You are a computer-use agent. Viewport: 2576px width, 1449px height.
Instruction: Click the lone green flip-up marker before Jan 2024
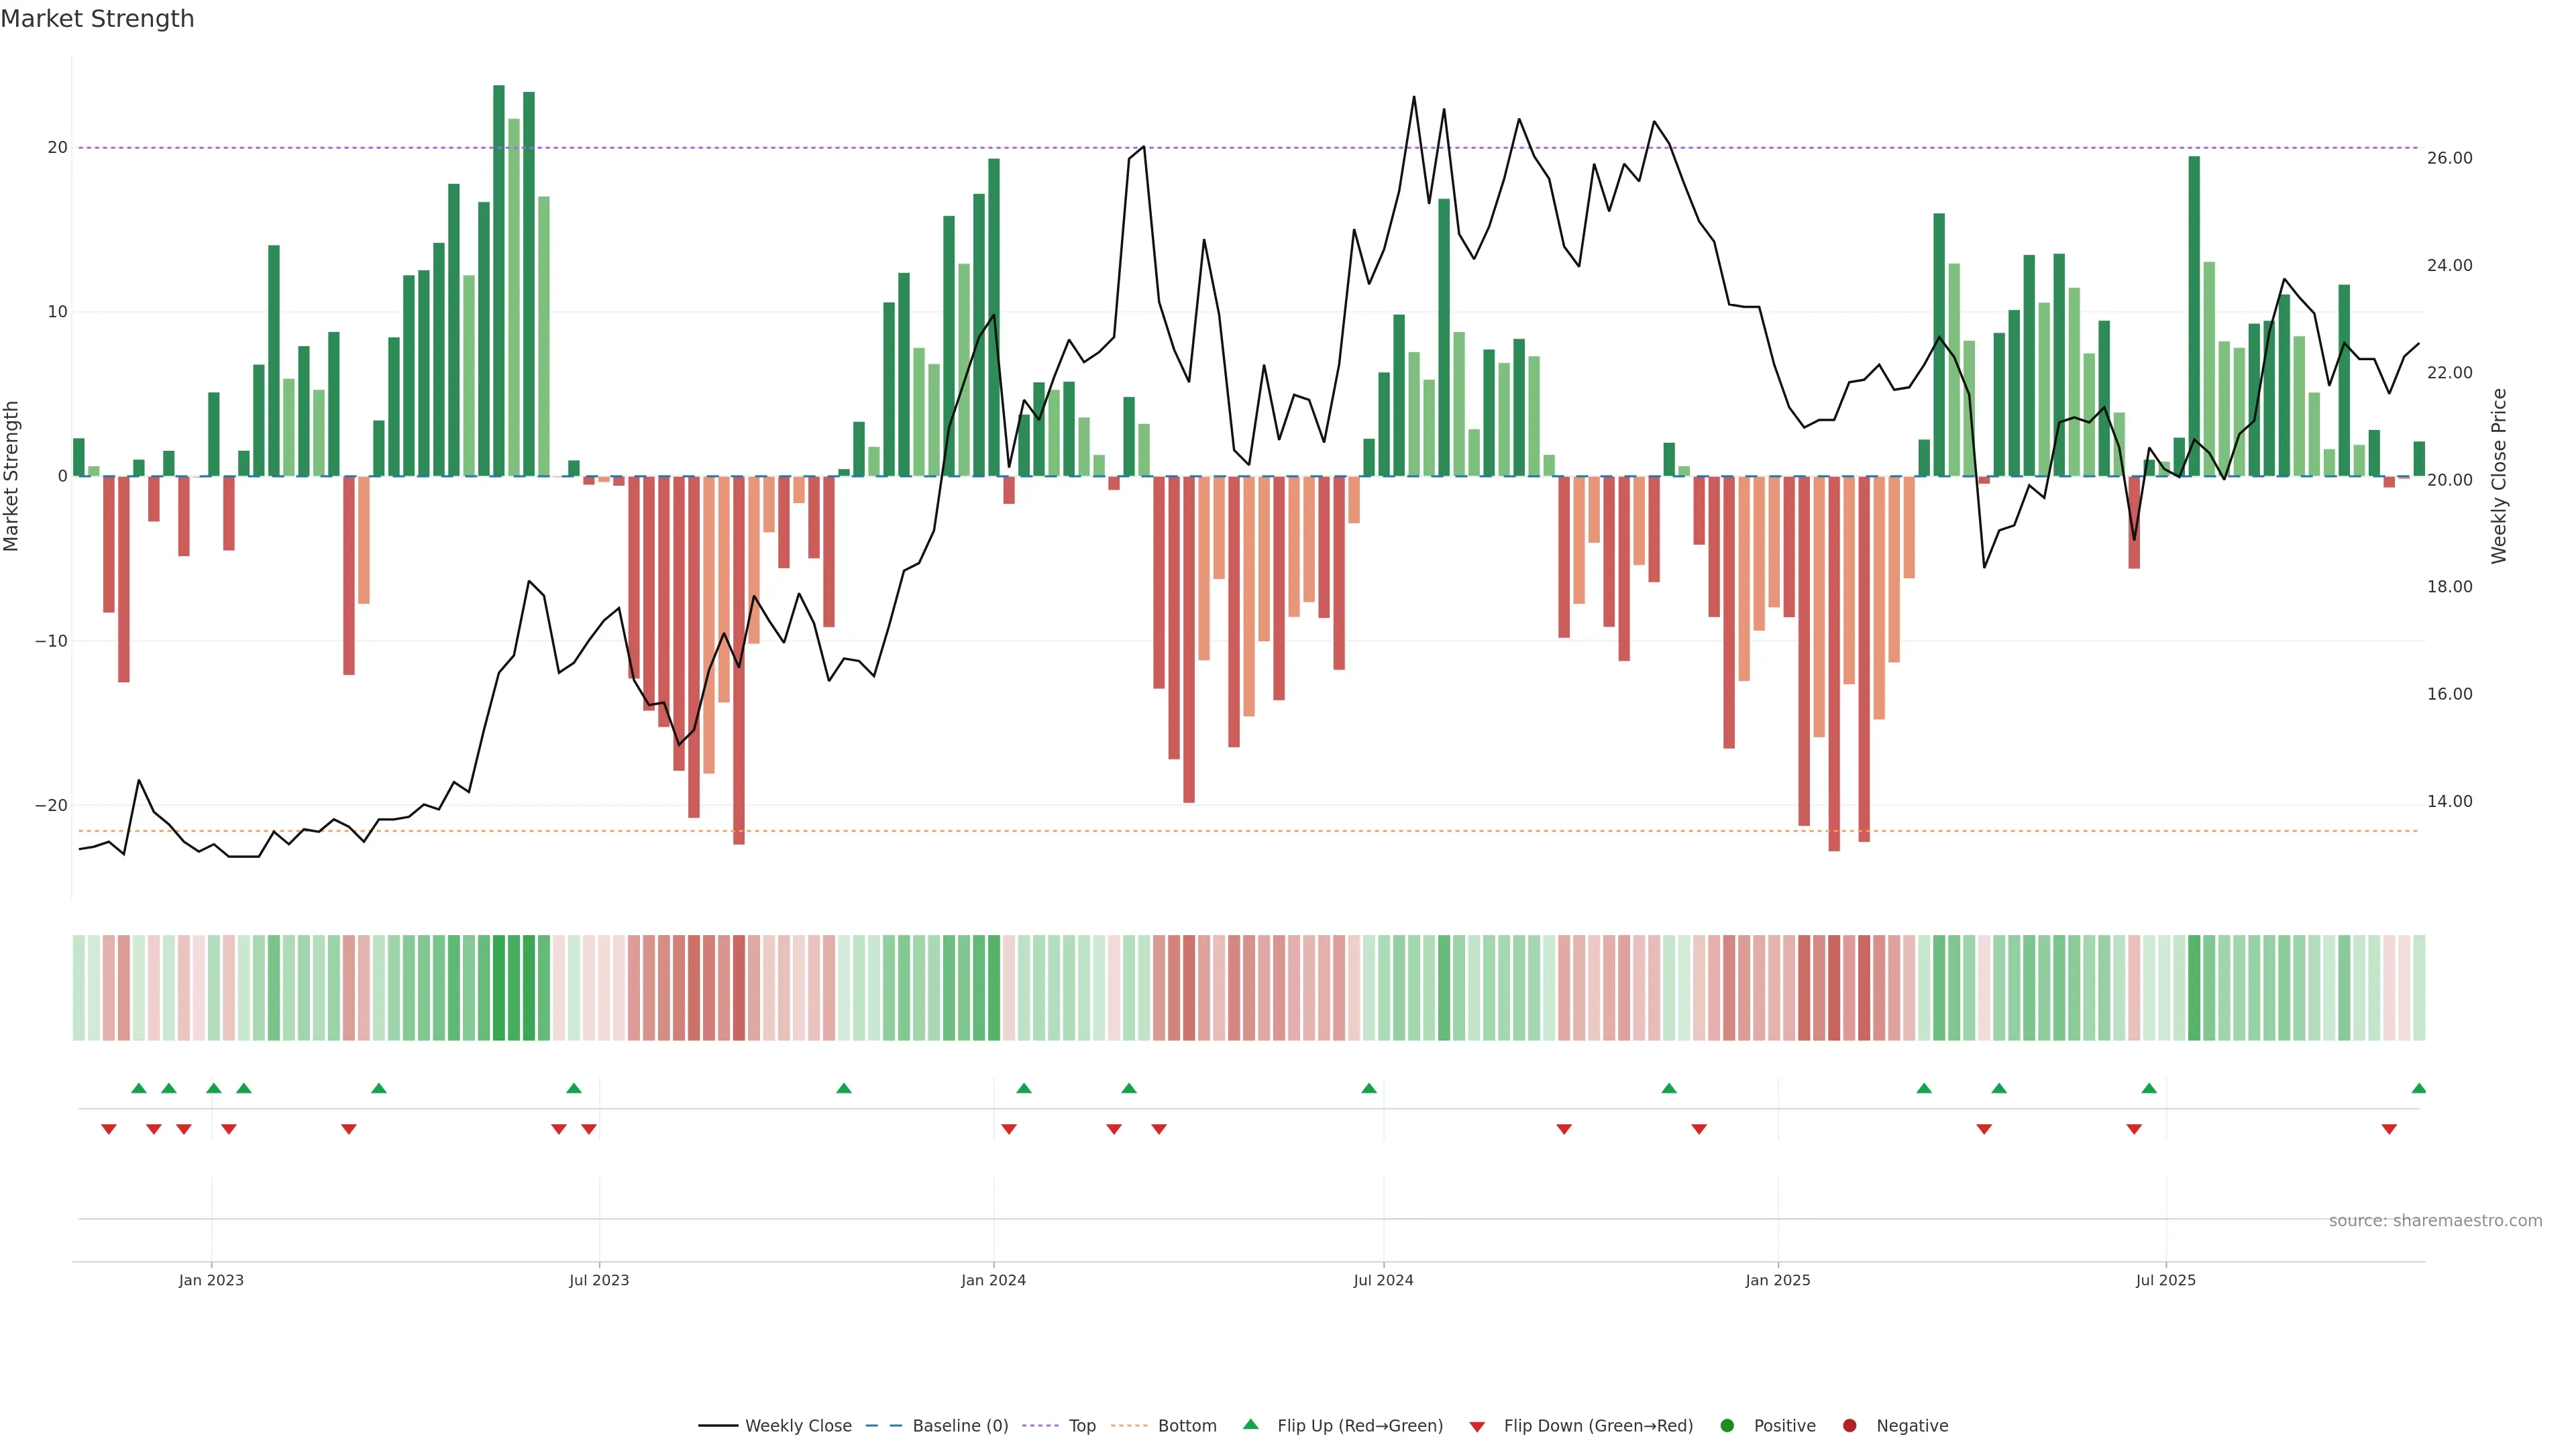[843, 1088]
